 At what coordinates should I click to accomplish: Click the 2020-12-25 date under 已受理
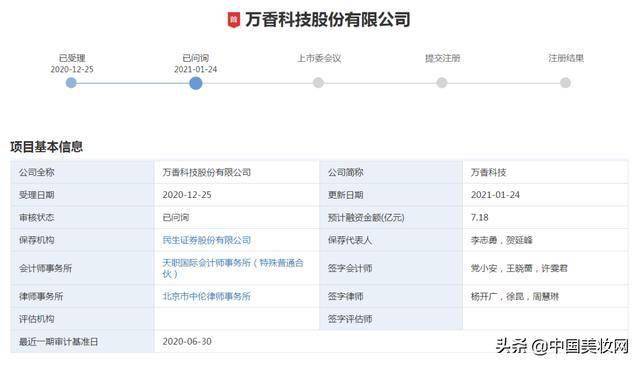coord(72,69)
